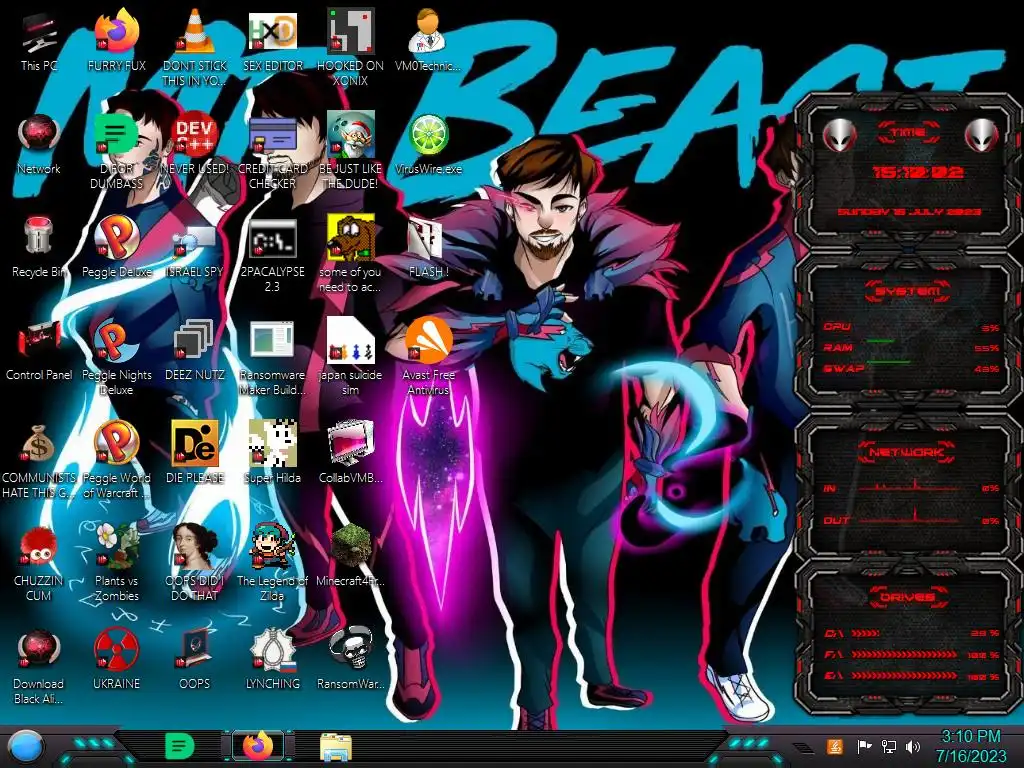The image size is (1024, 768).
Task: Open the taskbar clock showing 3:10 PM
Action: pyautogui.click(x=970, y=746)
